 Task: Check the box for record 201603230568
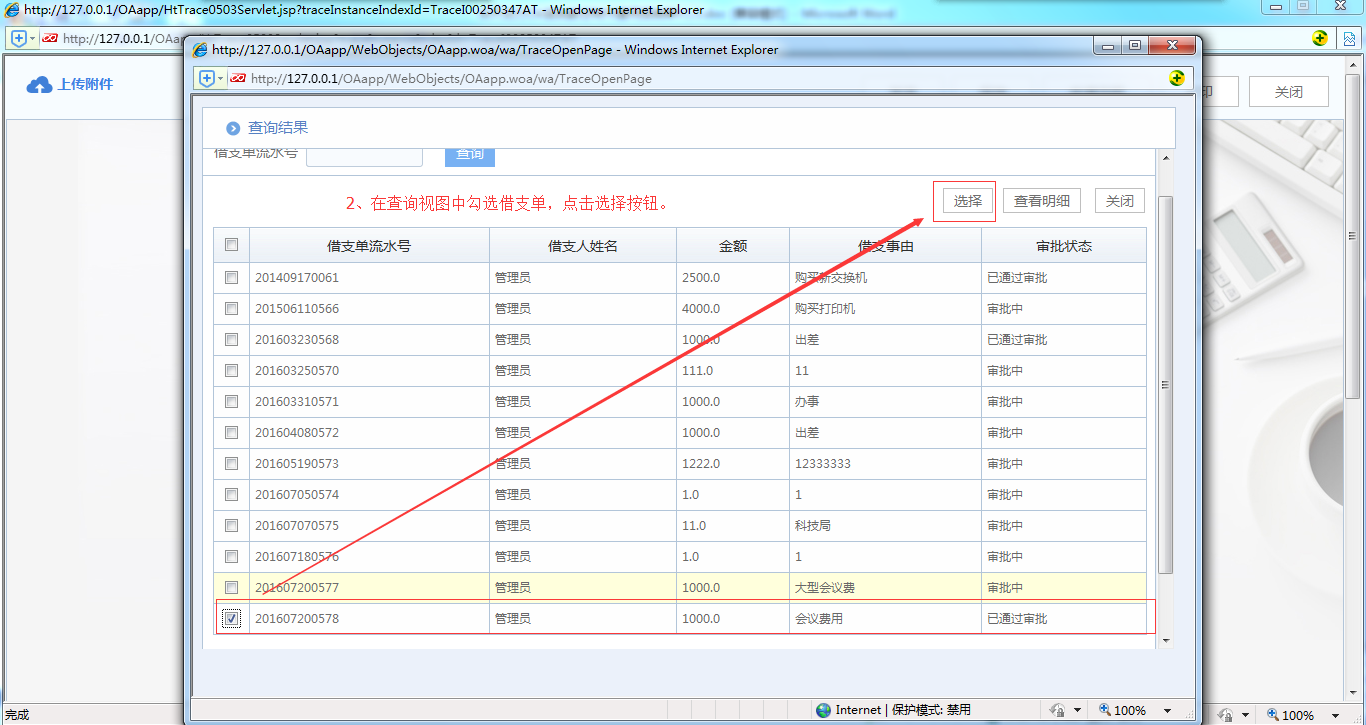[x=231, y=339]
